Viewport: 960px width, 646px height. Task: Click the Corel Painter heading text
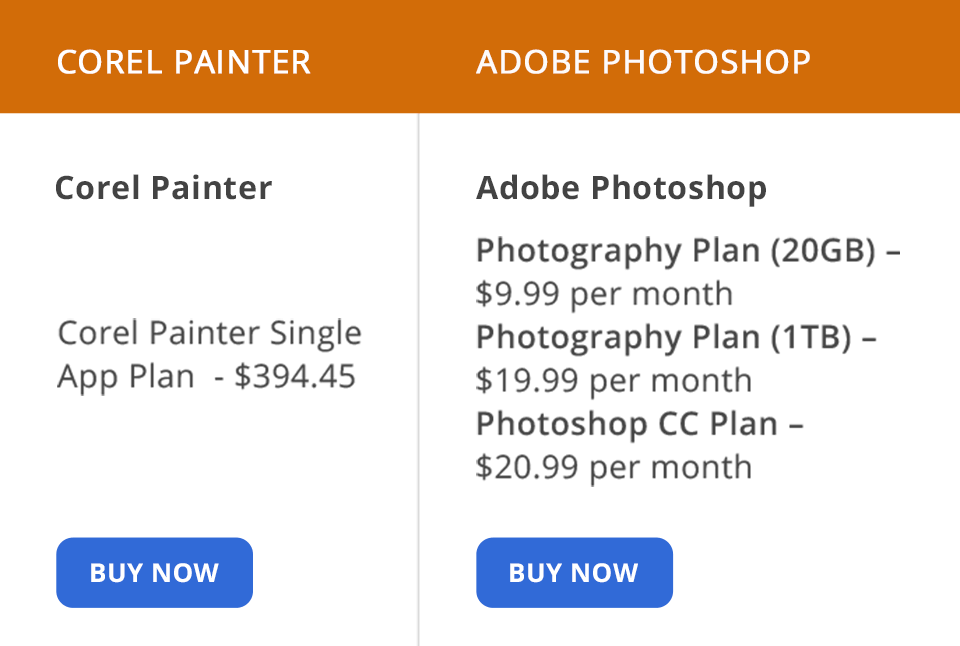[x=163, y=187]
